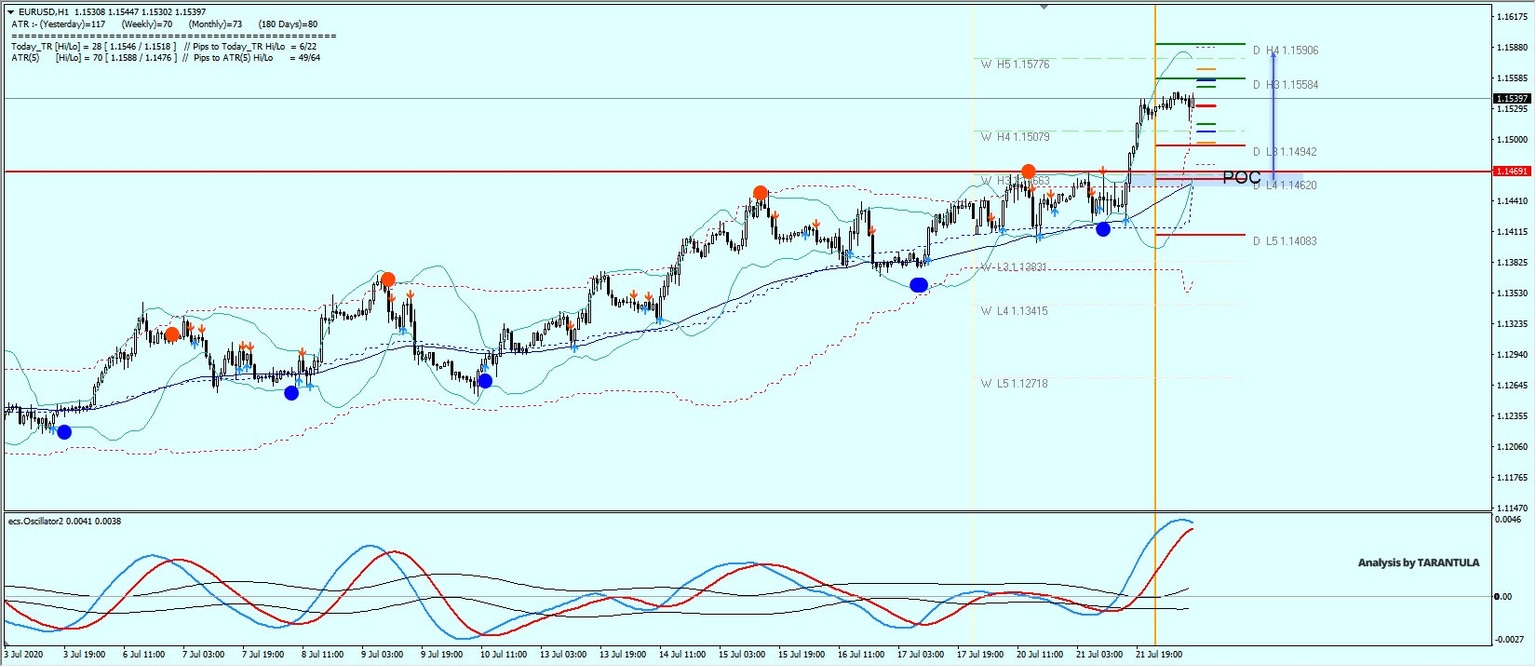The width and height of the screenshot is (1536, 667).
Task: Click the 3 Jul 2020 time axis label
Action: click(23, 656)
